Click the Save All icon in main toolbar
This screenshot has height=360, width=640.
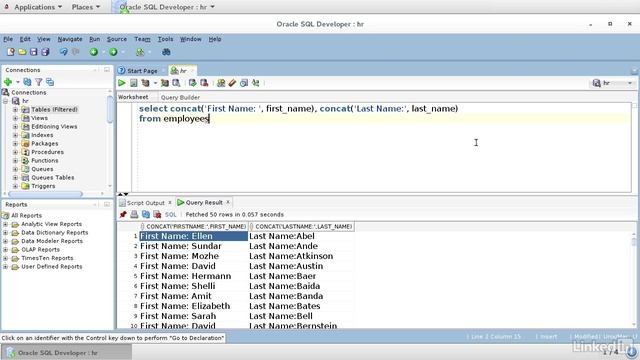45,52
